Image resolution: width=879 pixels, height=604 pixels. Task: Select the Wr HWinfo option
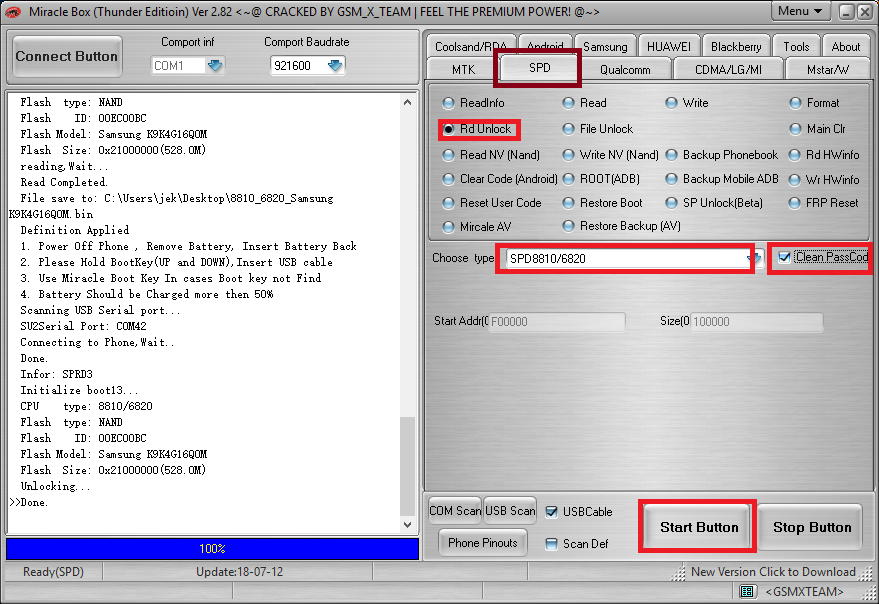(824, 180)
